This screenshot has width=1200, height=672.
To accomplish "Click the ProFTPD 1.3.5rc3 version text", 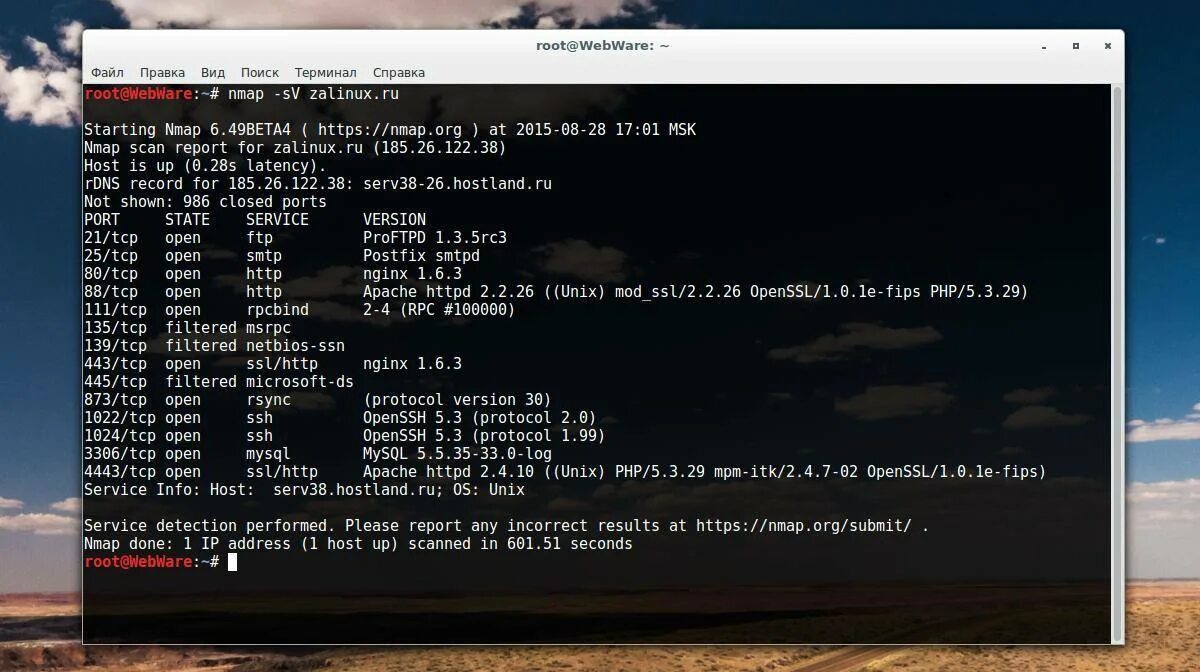I will tap(435, 238).
